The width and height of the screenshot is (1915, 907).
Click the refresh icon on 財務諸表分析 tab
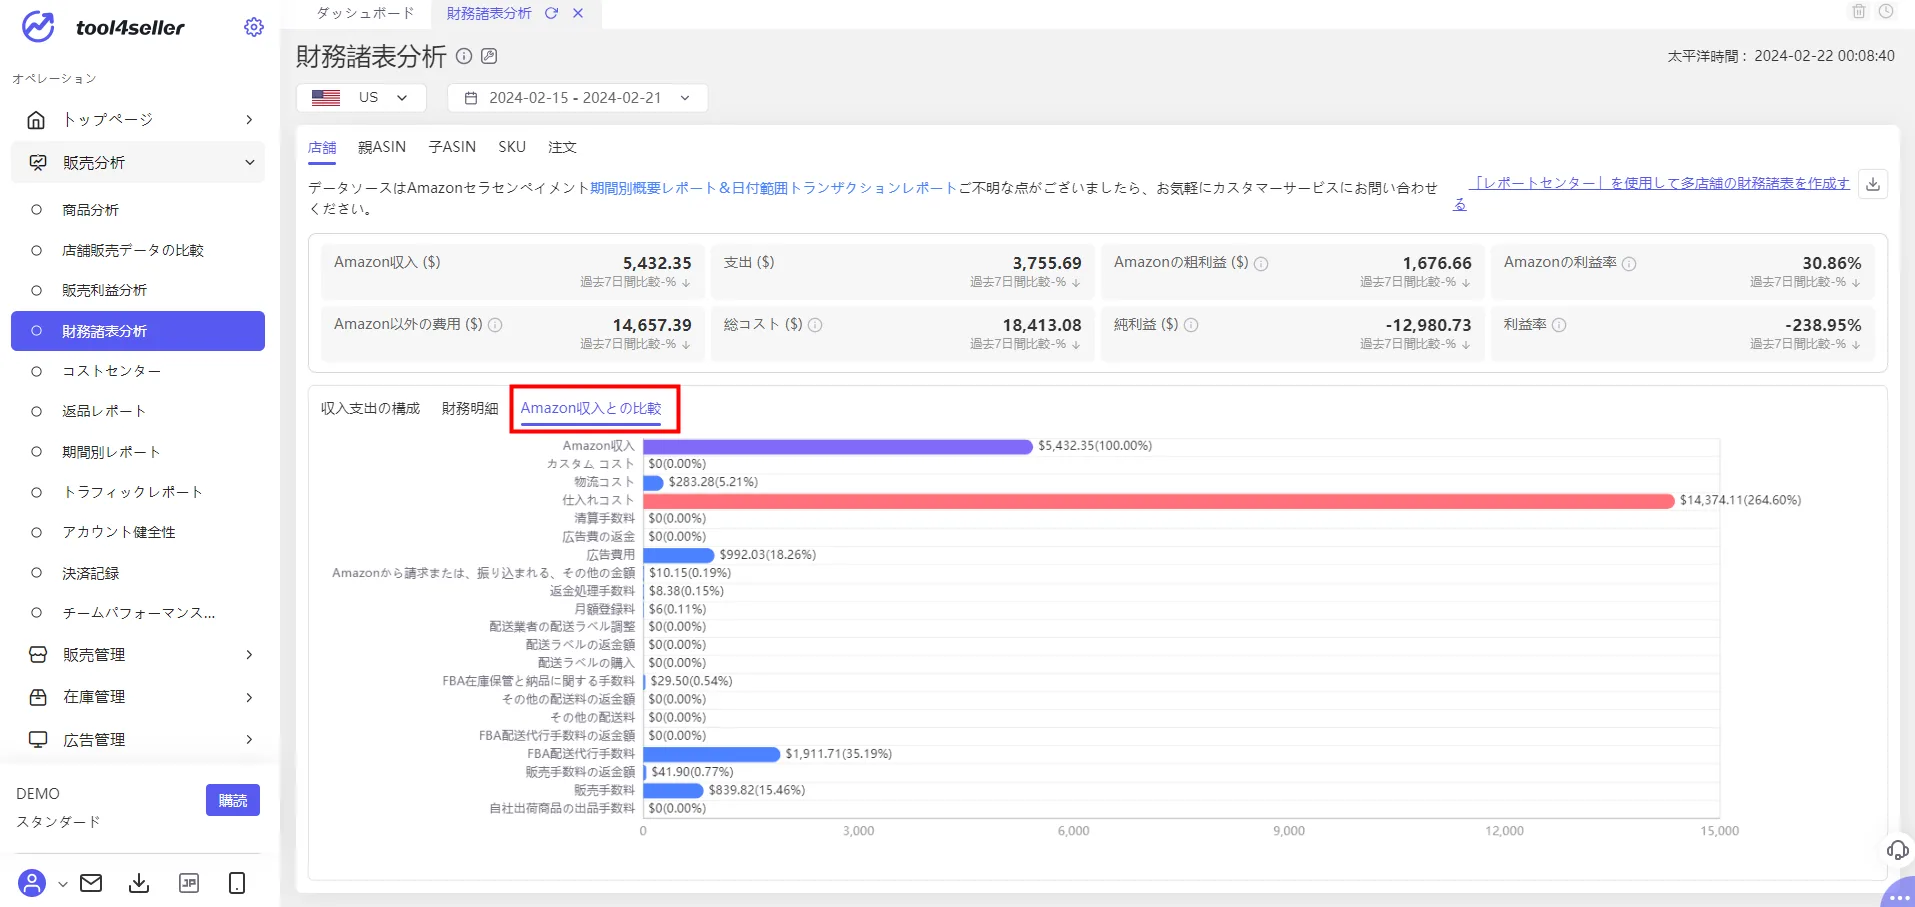pos(551,13)
